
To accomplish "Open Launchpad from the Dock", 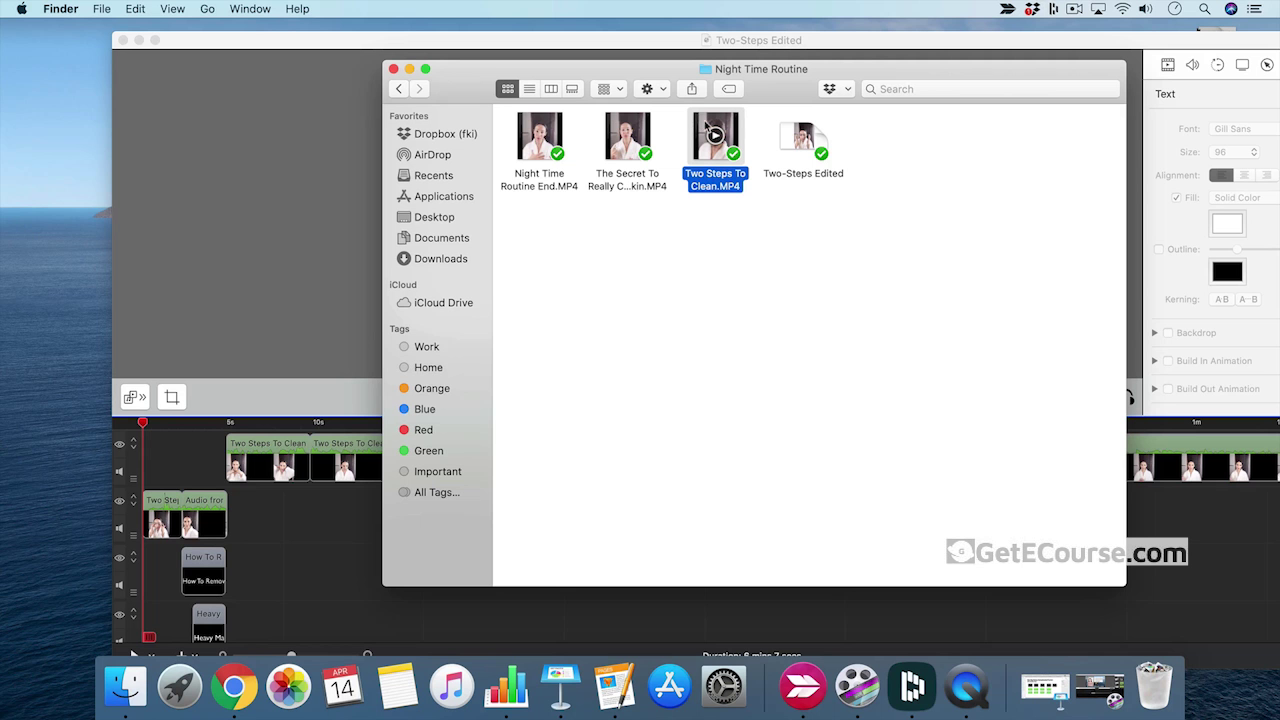I will (x=180, y=687).
